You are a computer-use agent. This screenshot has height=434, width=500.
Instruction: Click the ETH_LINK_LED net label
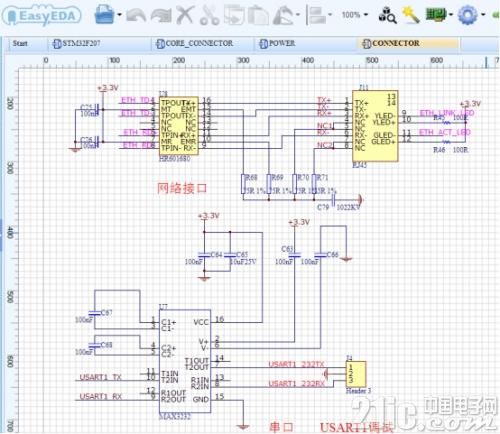447,113
